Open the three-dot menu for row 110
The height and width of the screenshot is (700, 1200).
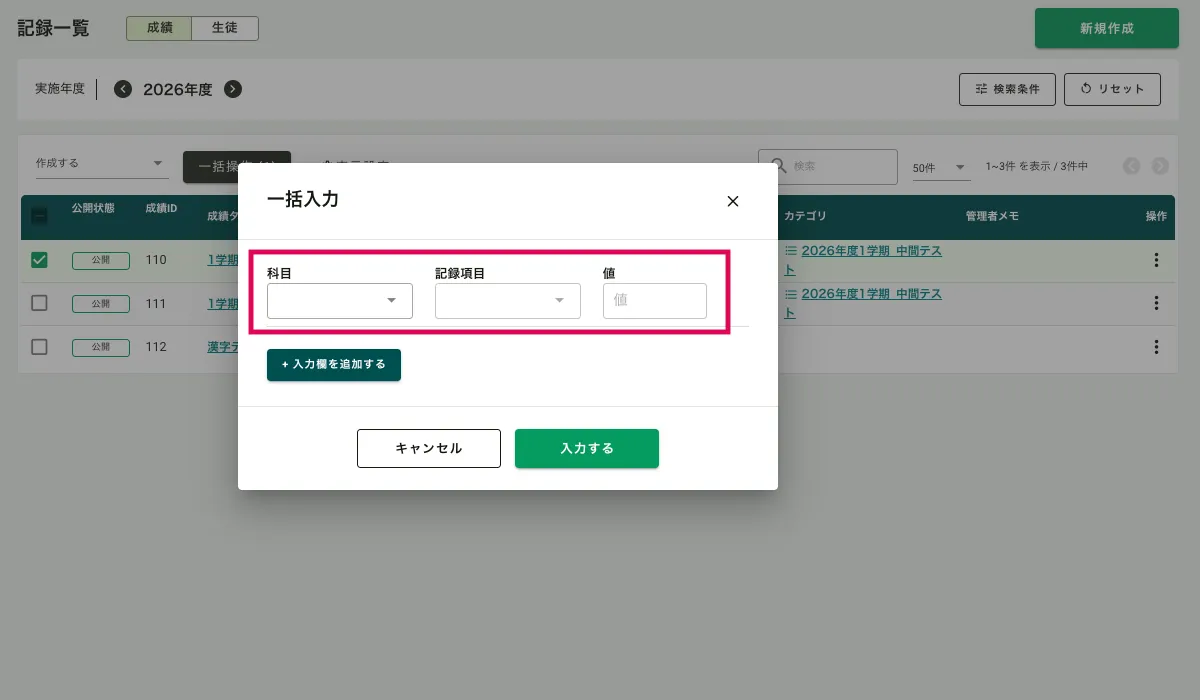click(1156, 260)
